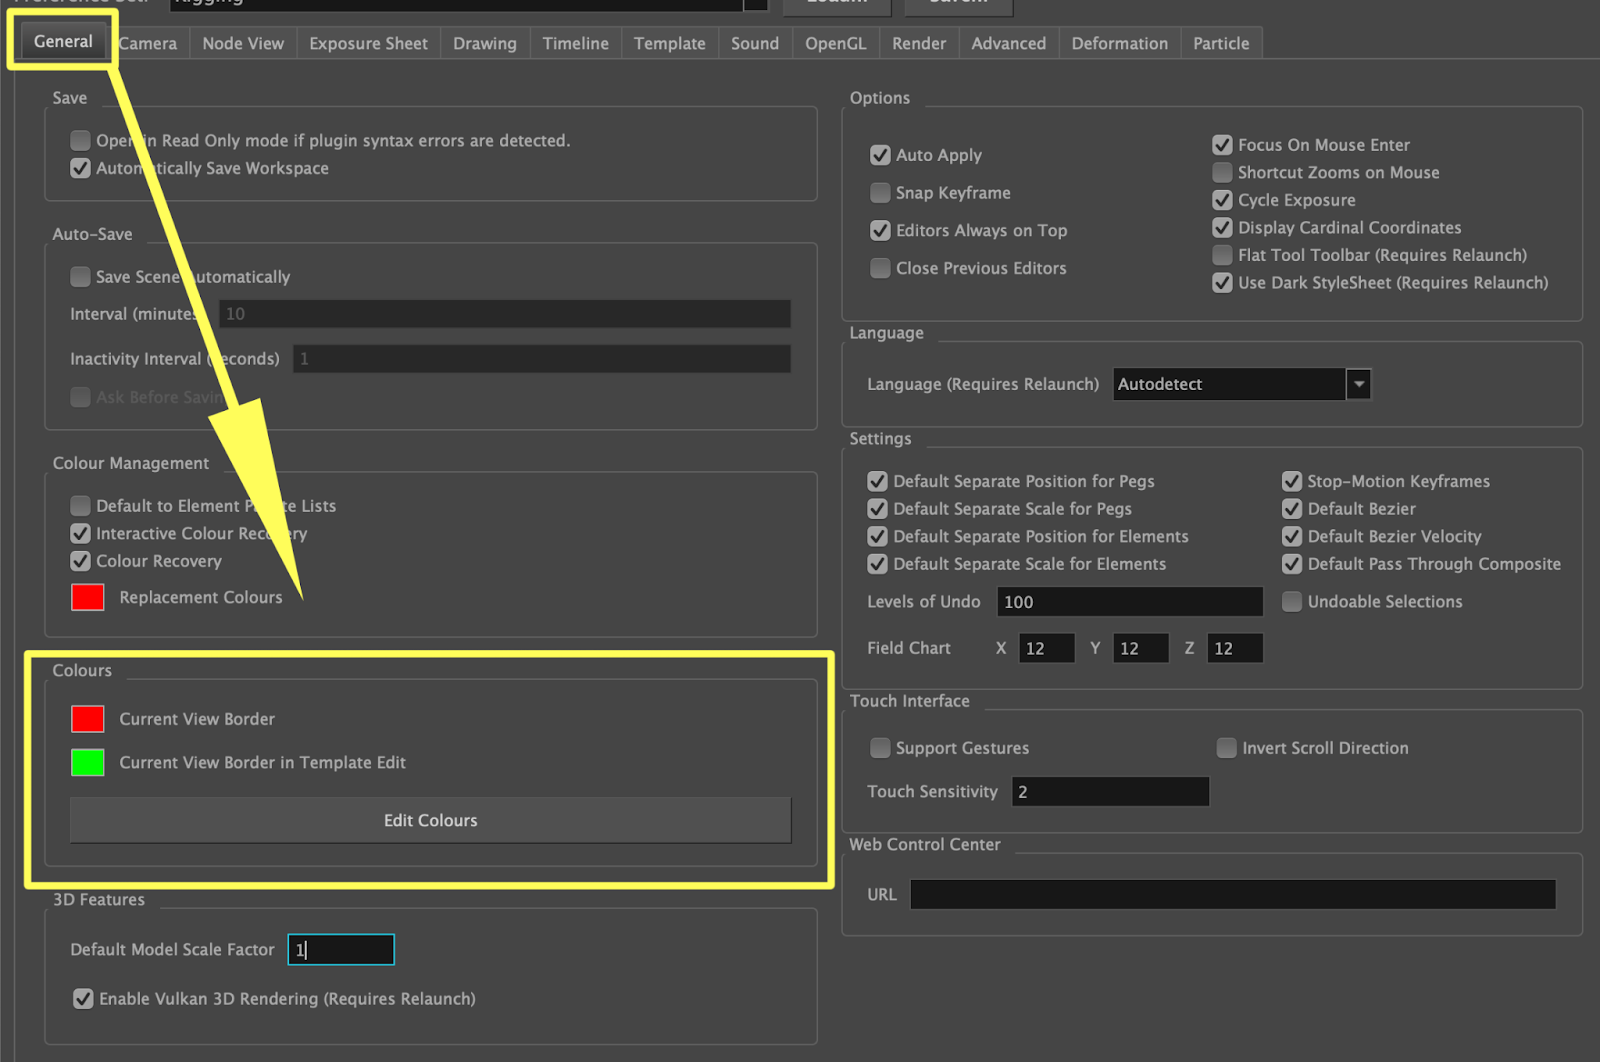The image size is (1600, 1062).
Task: Click the Web Control Center URL field
Action: click(x=1230, y=894)
